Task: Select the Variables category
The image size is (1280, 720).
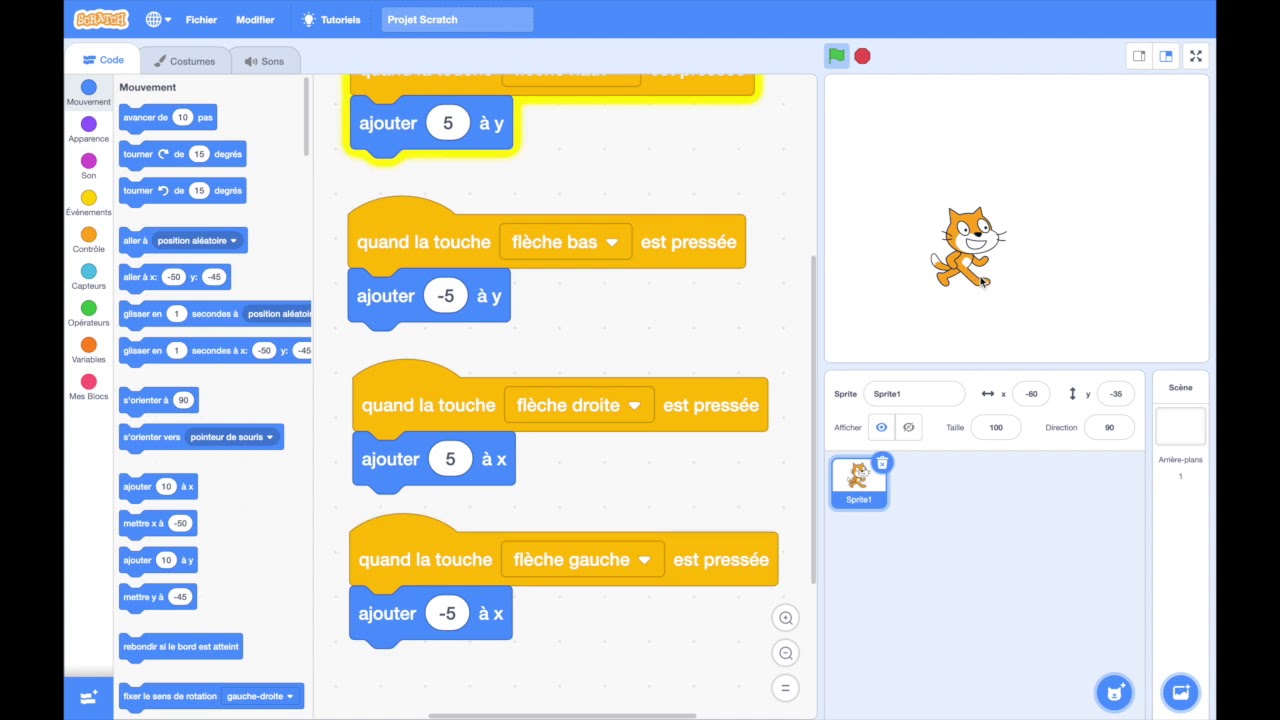Action: (89, 350)
